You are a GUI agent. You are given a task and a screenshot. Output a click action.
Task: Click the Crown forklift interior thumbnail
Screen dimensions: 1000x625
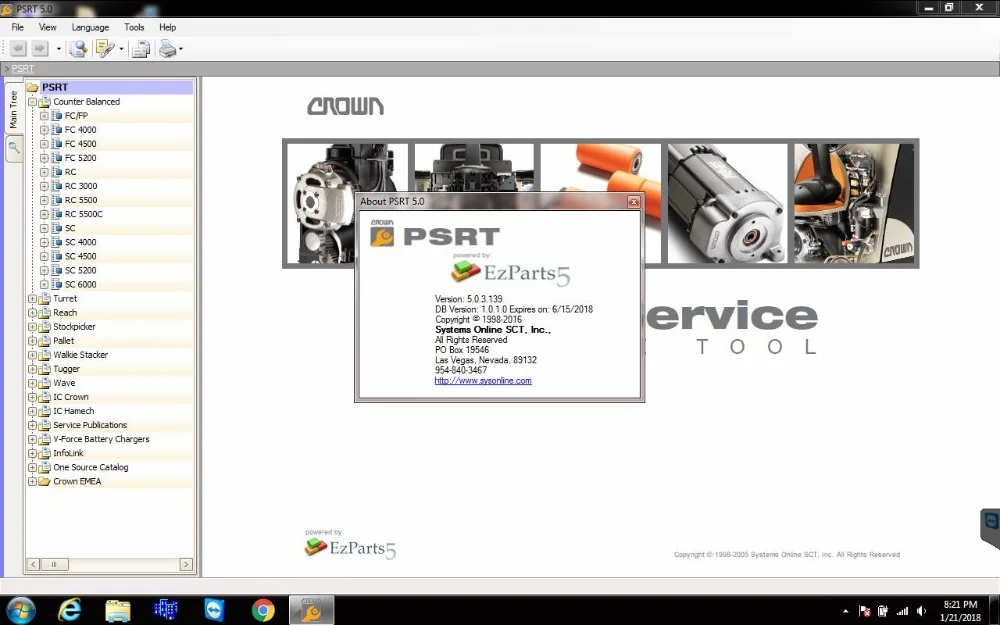coord(853,203)
